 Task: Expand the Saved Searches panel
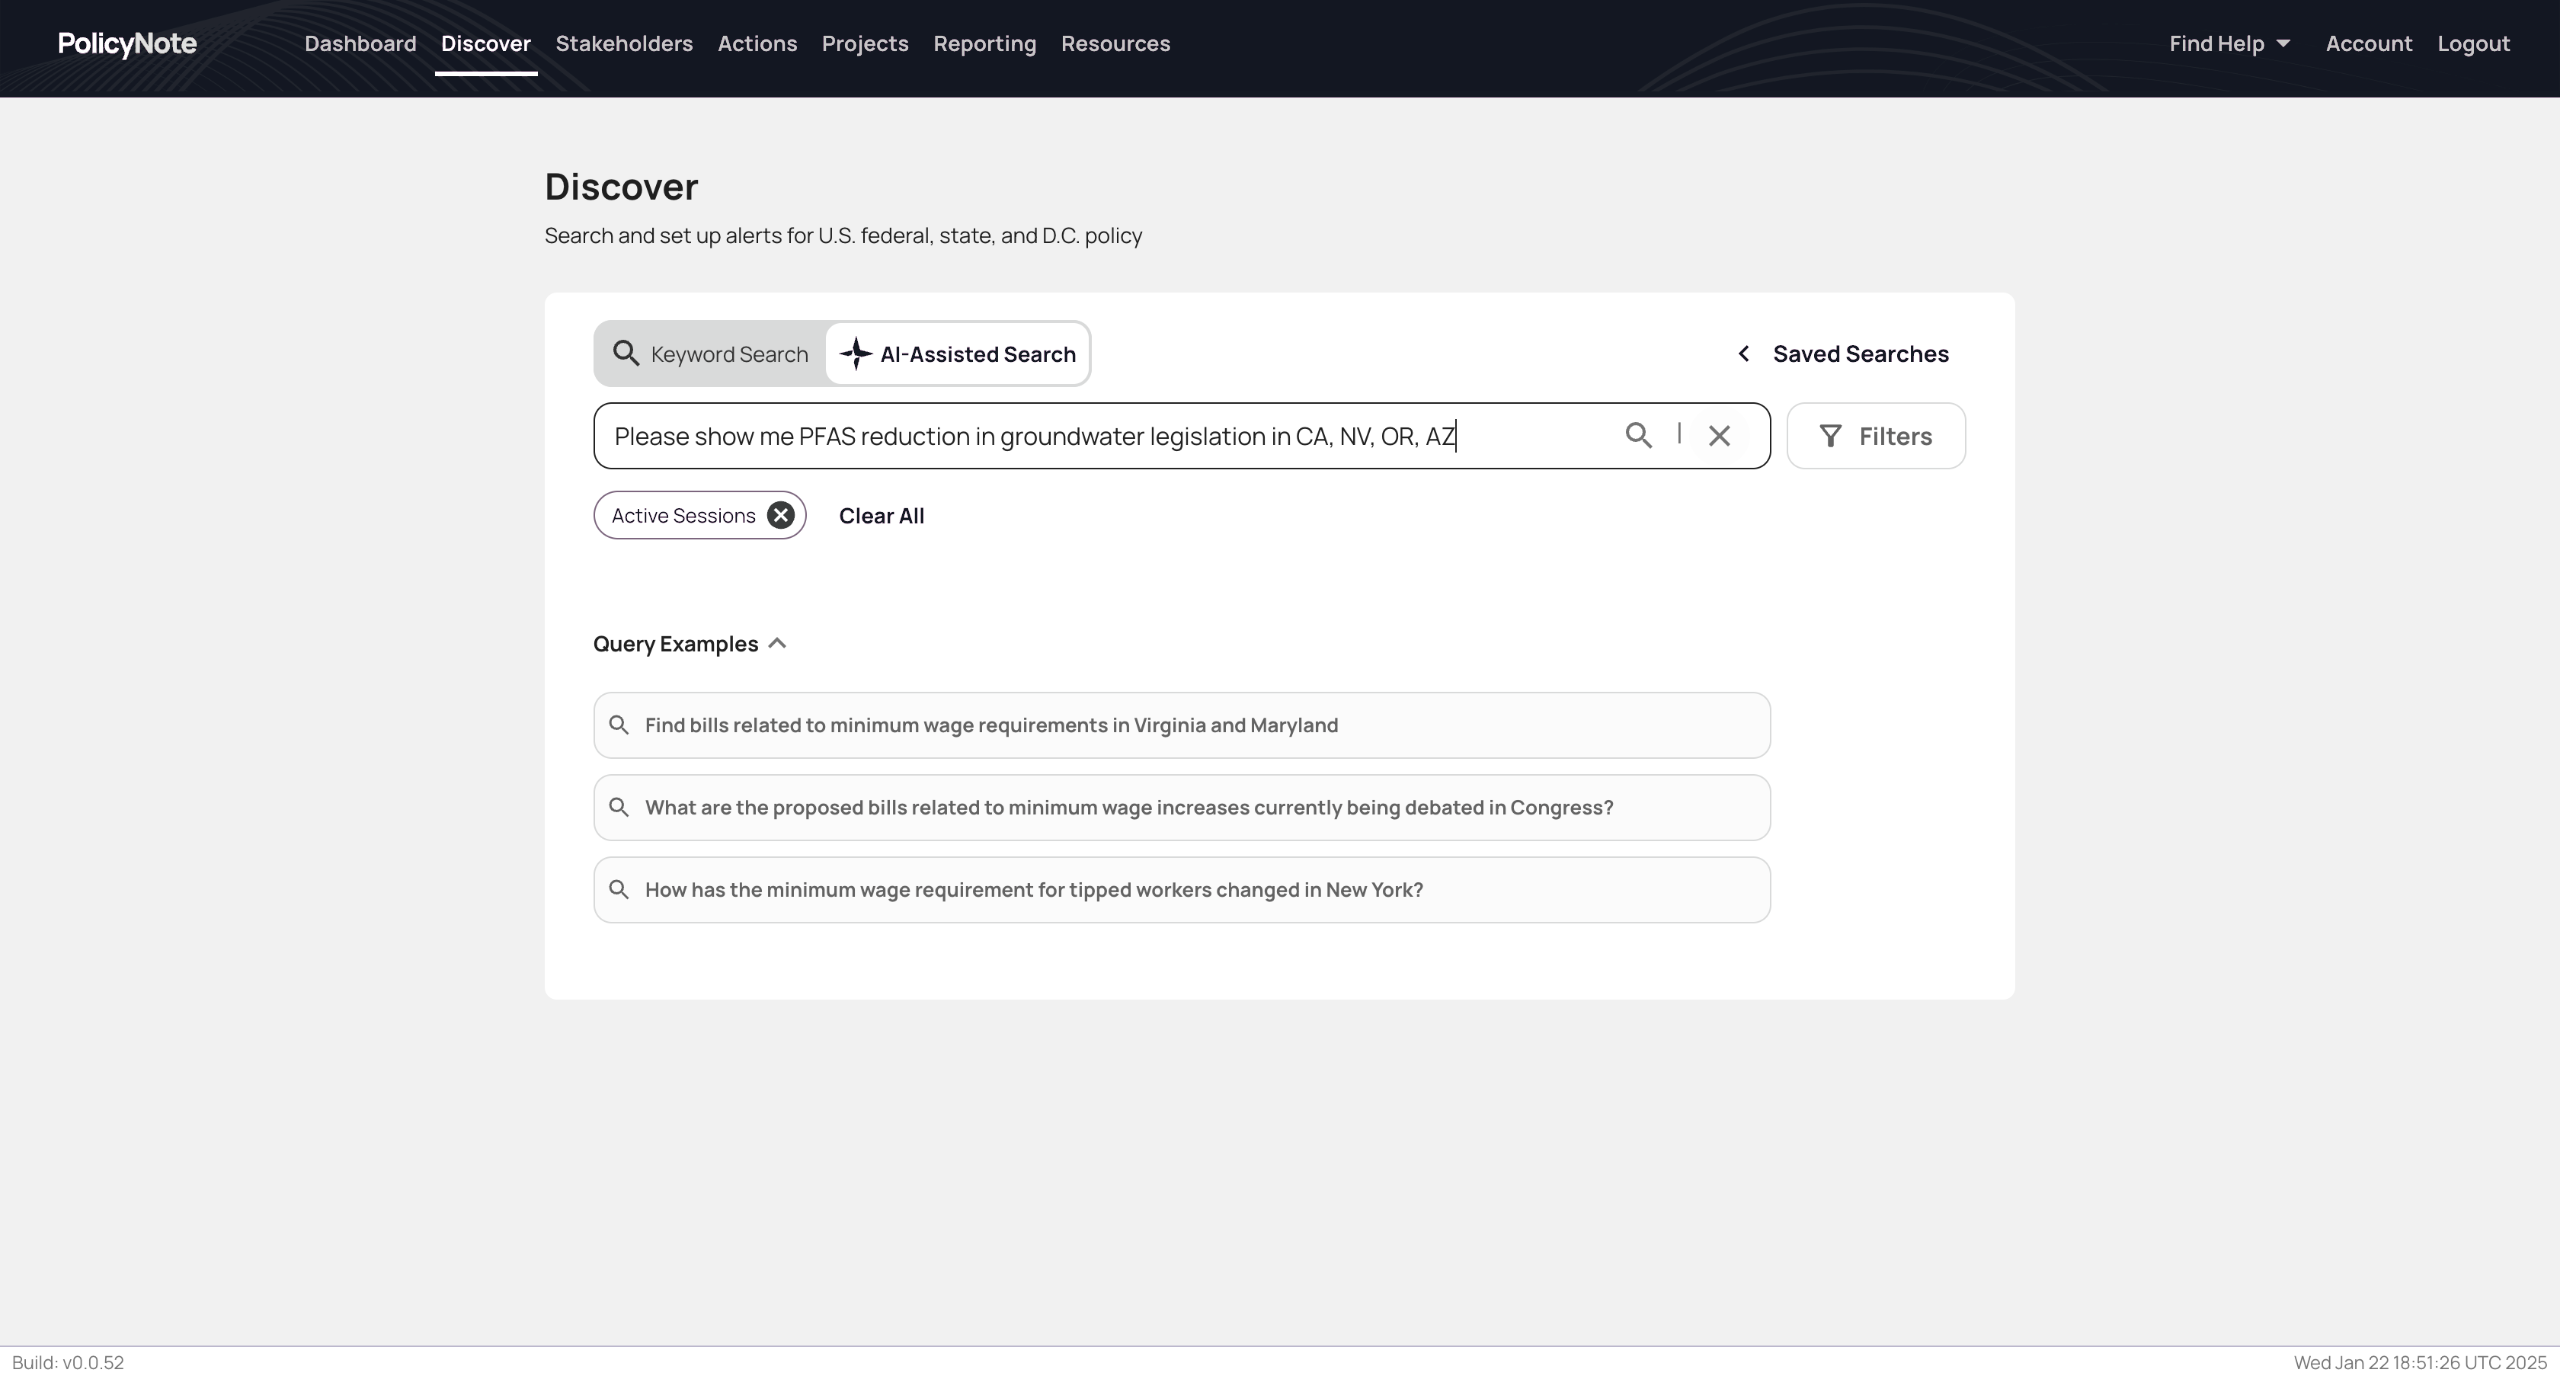tap(1860, 354)
